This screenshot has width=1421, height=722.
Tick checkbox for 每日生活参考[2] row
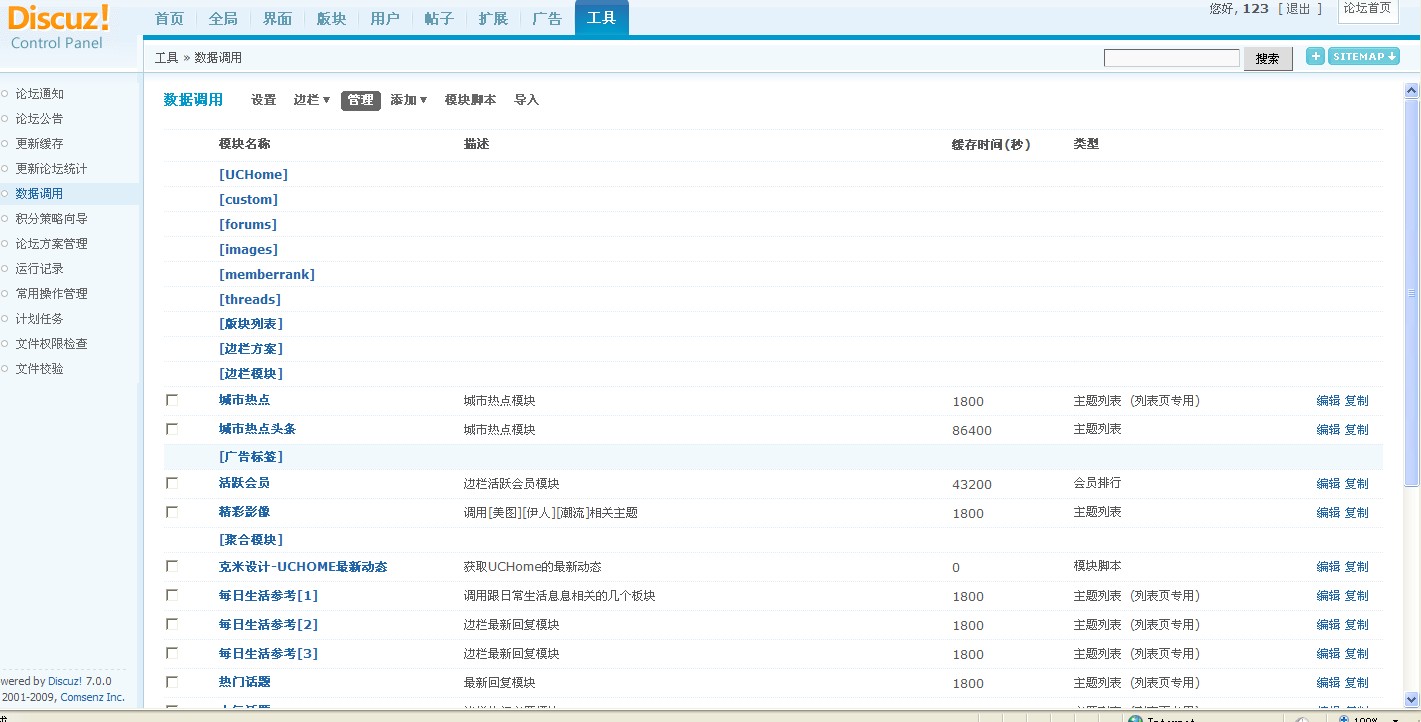tap(172, 624)
